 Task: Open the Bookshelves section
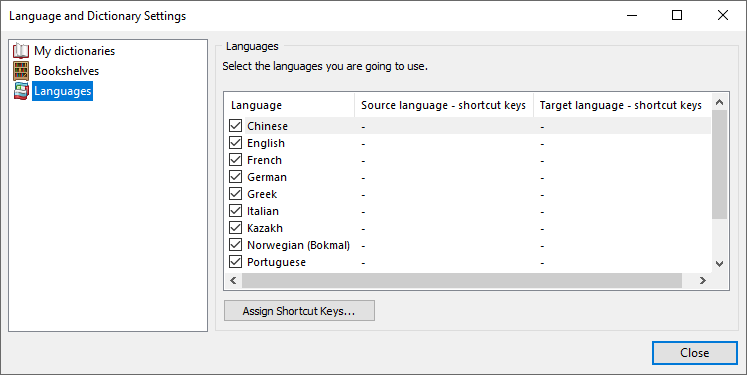pos(66,71)
